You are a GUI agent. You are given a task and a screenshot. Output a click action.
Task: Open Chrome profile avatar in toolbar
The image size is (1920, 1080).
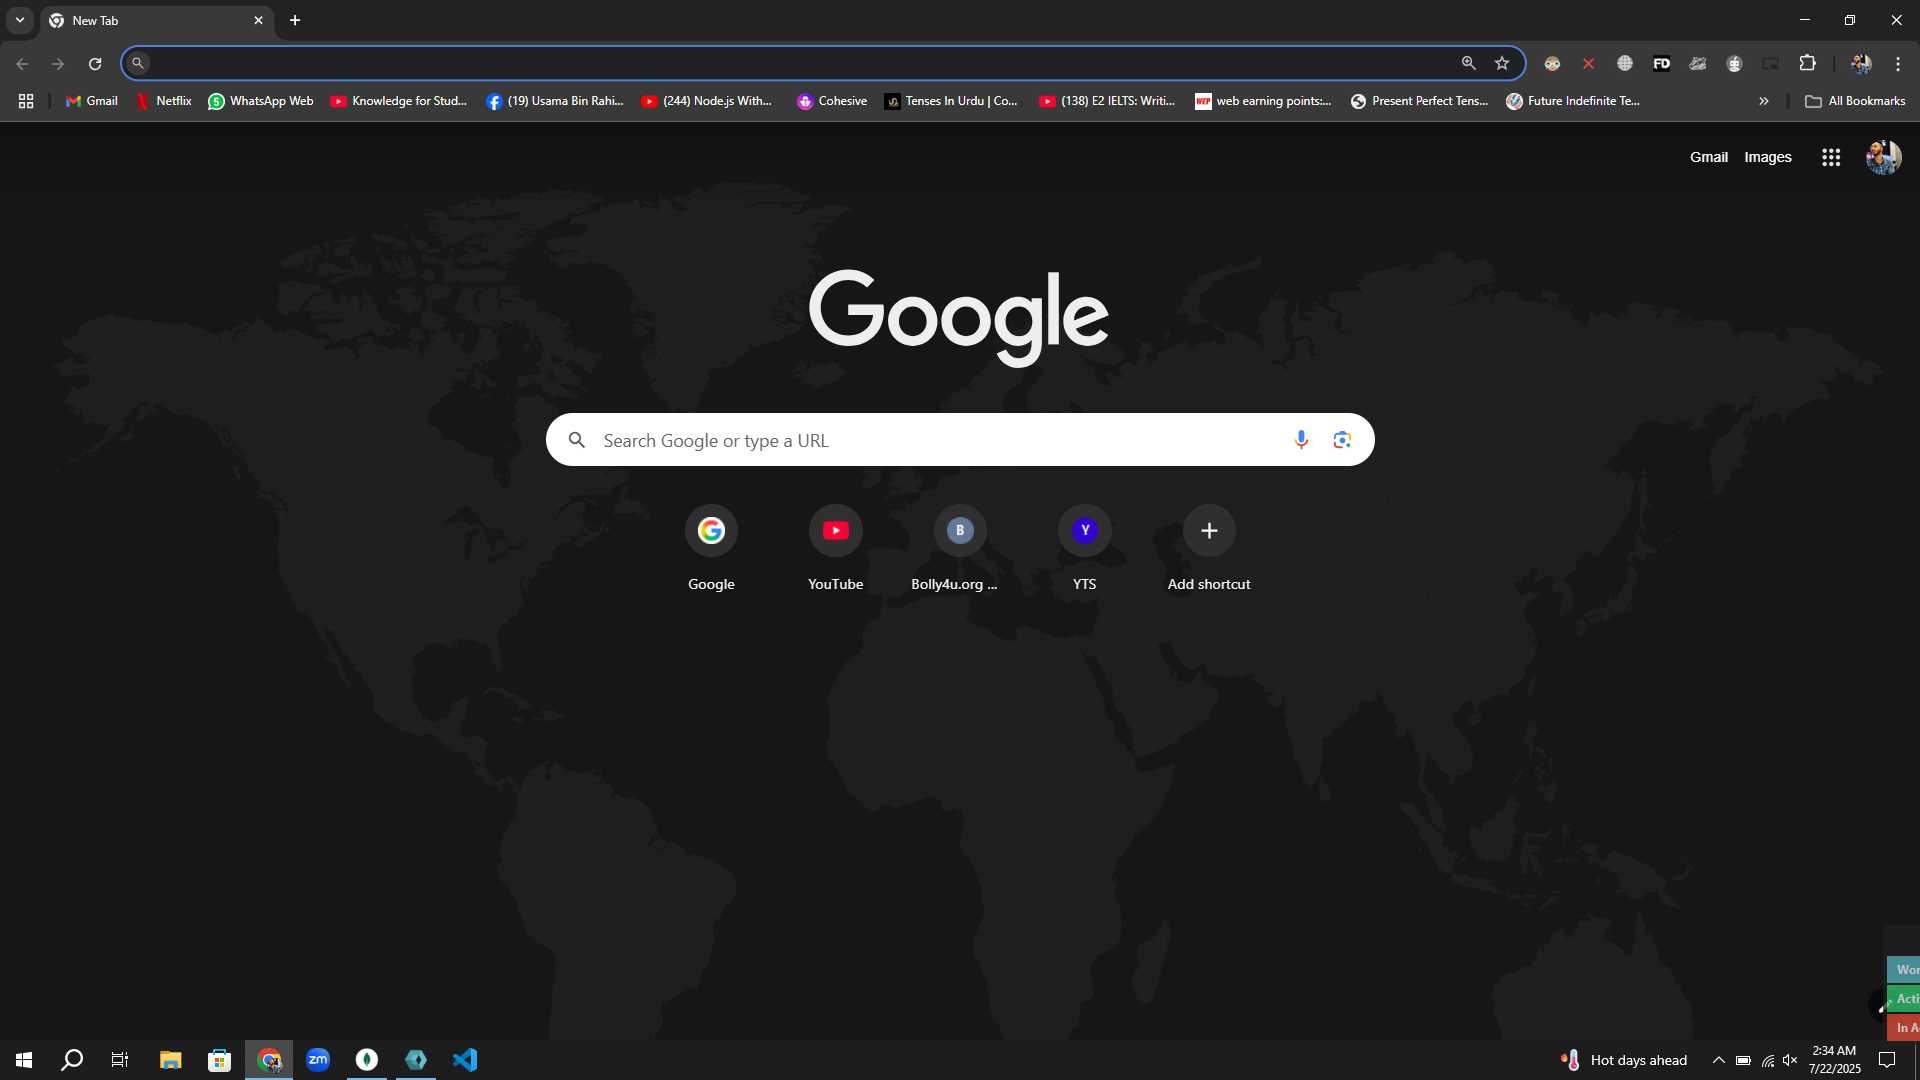tap(1861, 63)
